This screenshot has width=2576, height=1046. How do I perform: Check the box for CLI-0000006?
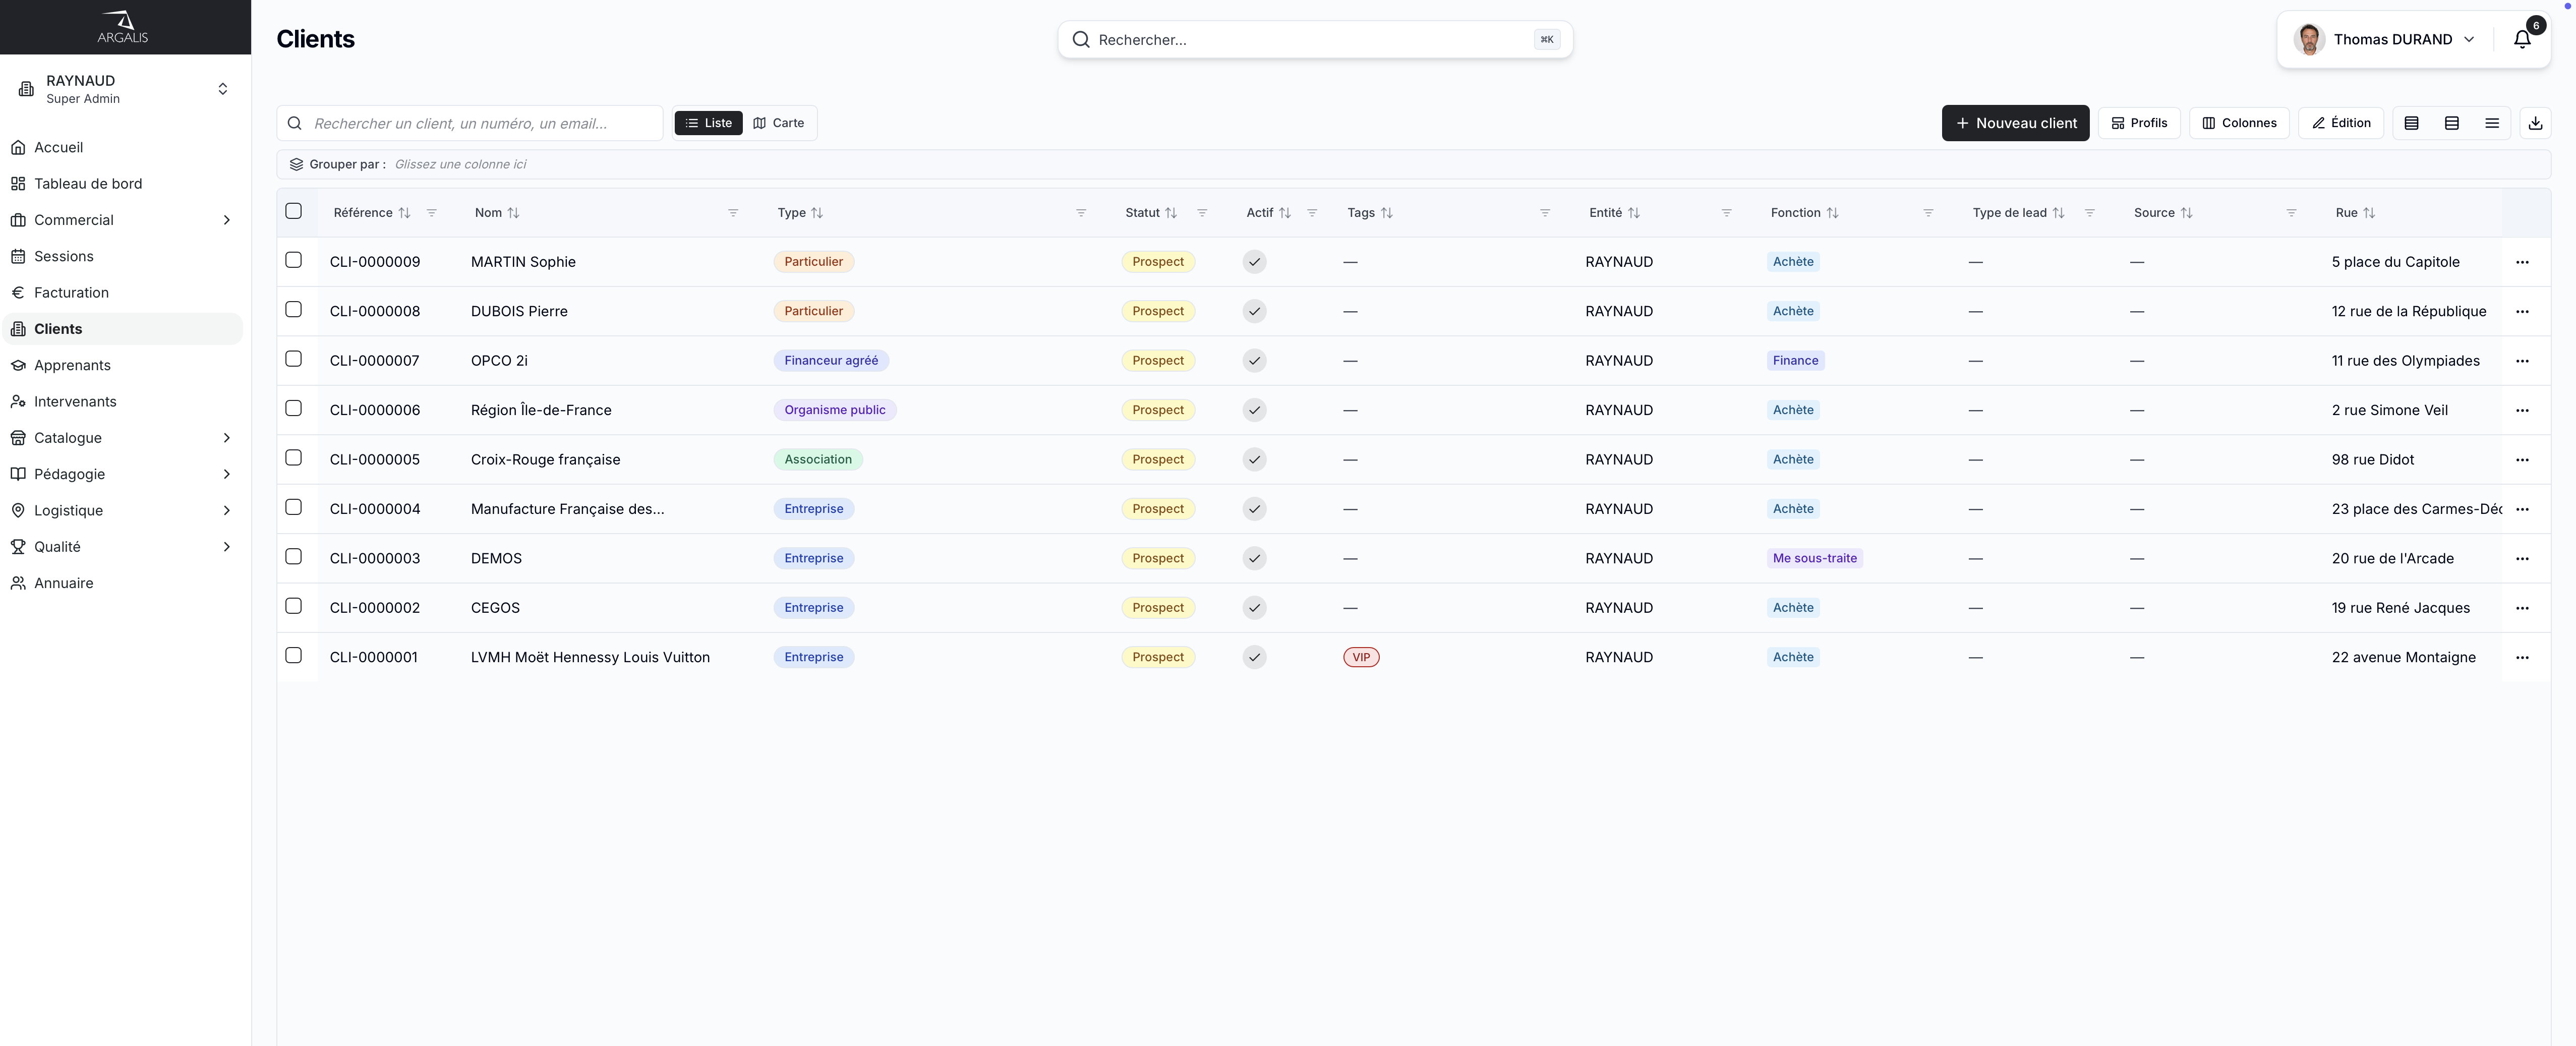293,408
